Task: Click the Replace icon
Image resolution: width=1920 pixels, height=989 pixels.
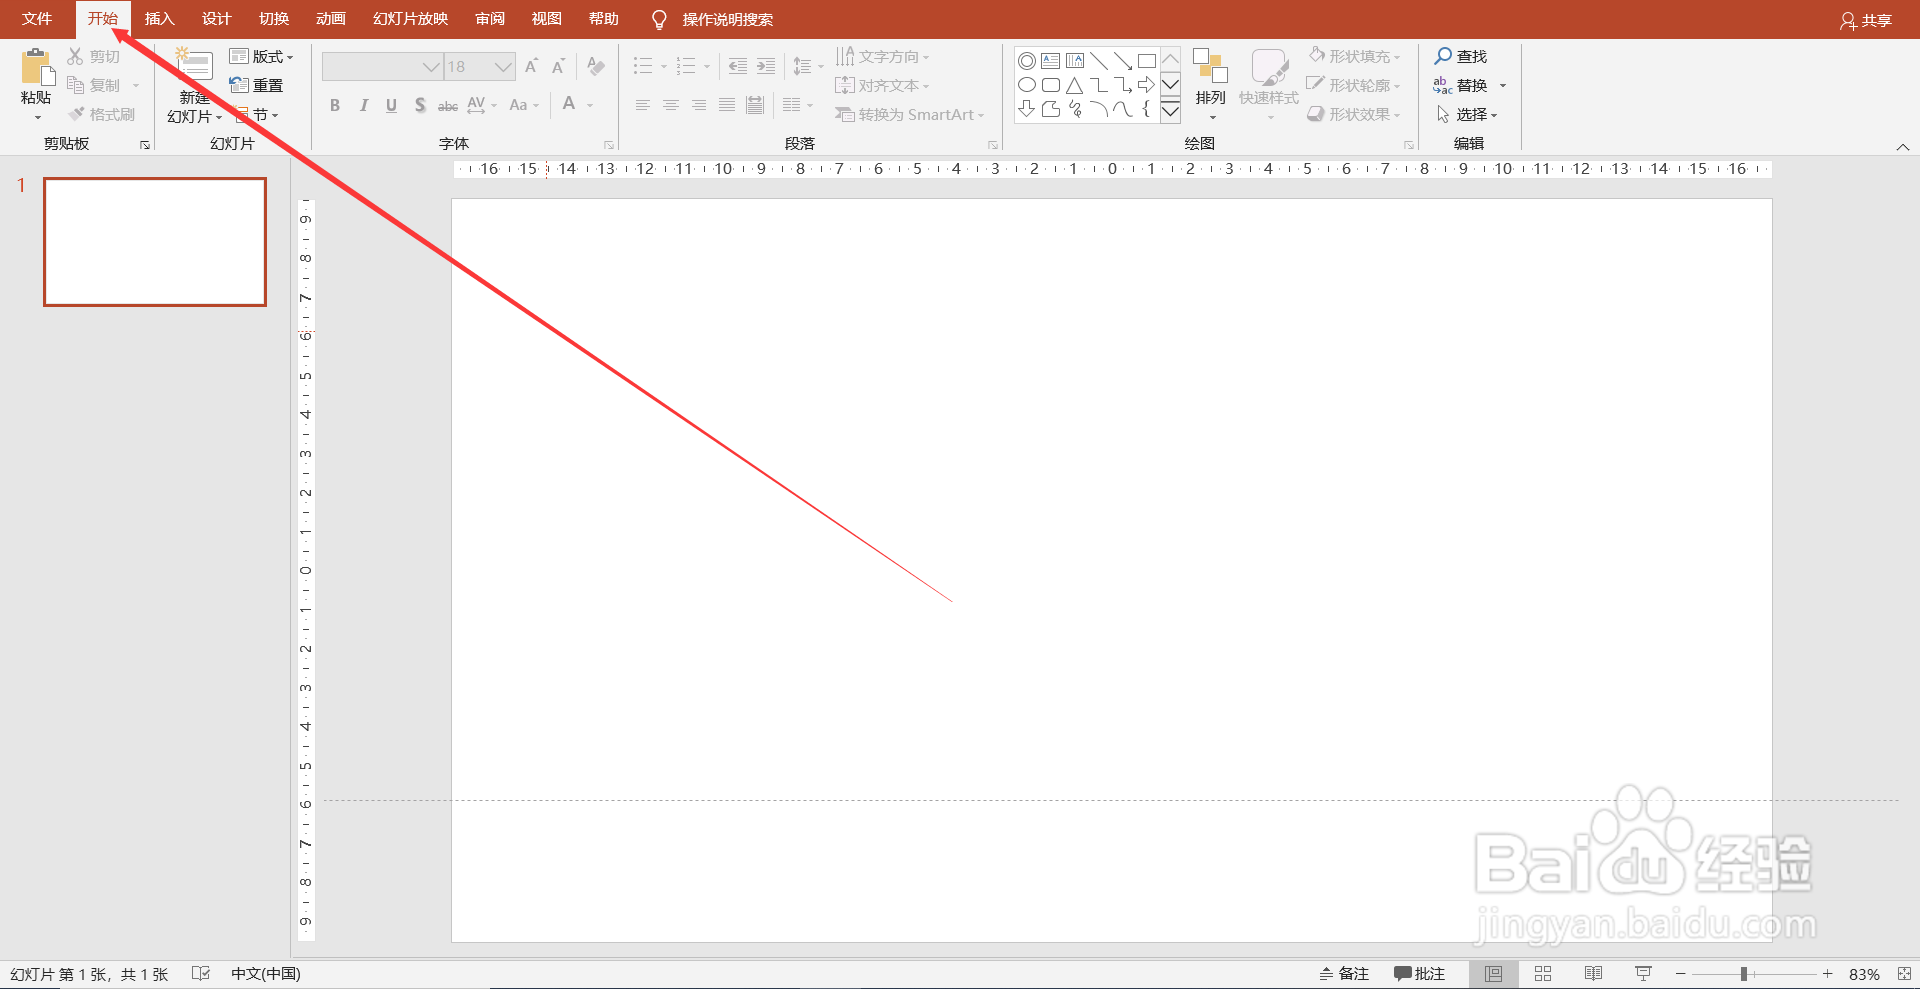Action: [1442, 85]
